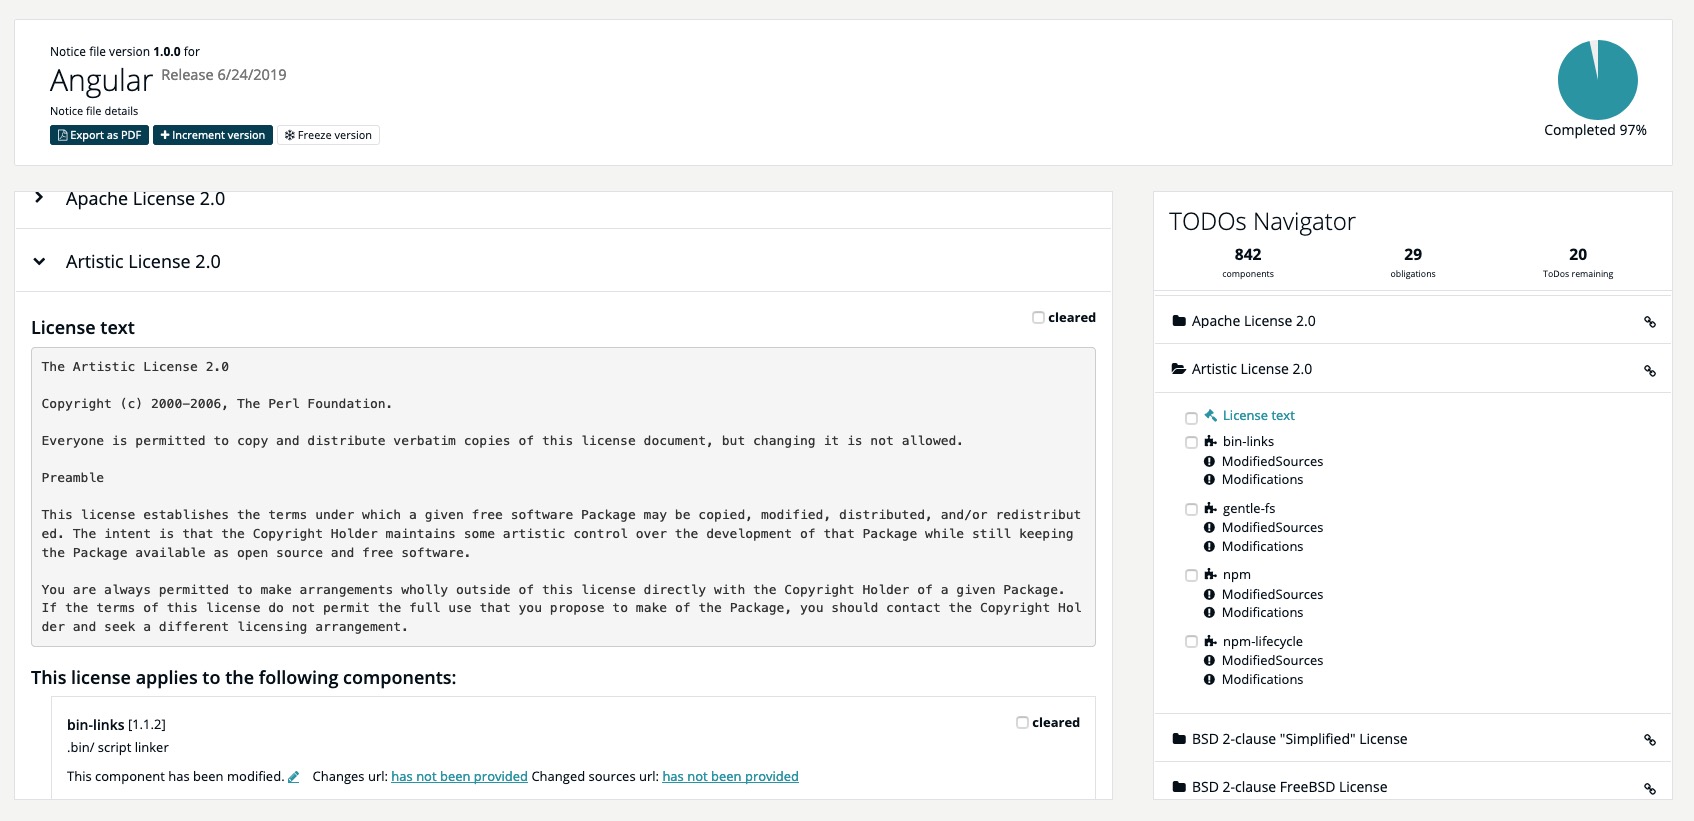The height and width of the screenshot is (821, 1694).
Task: Select npm-lifecycle in TODOs navigator
Action: tap(1262, 642)
